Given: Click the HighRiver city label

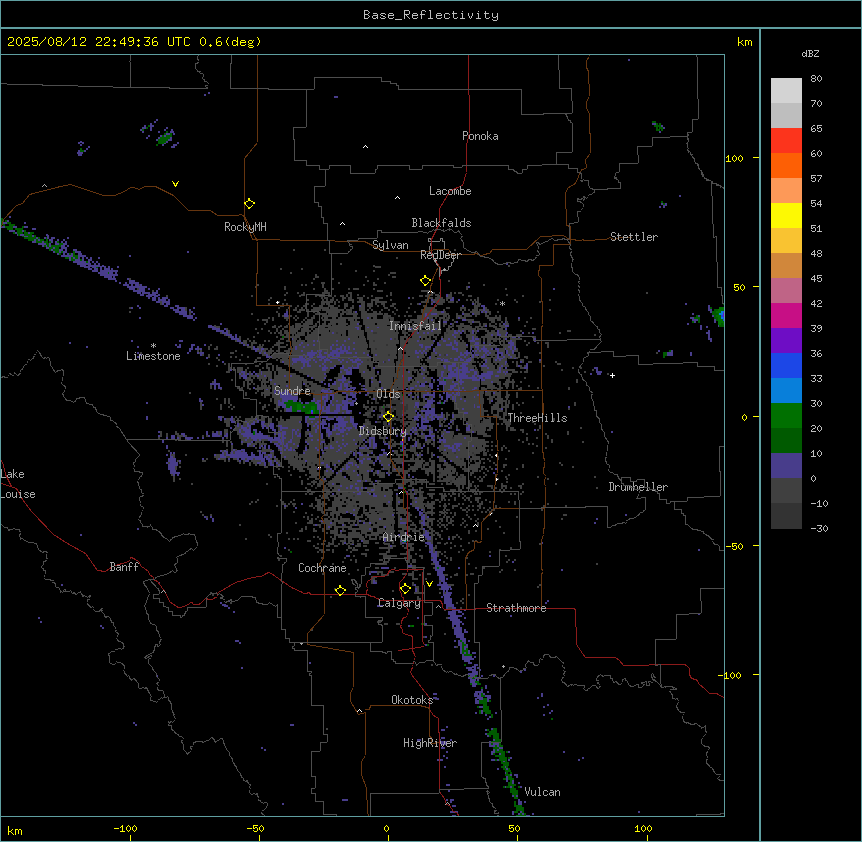Looking at the screenshot, I should click(x=430, y=743).
